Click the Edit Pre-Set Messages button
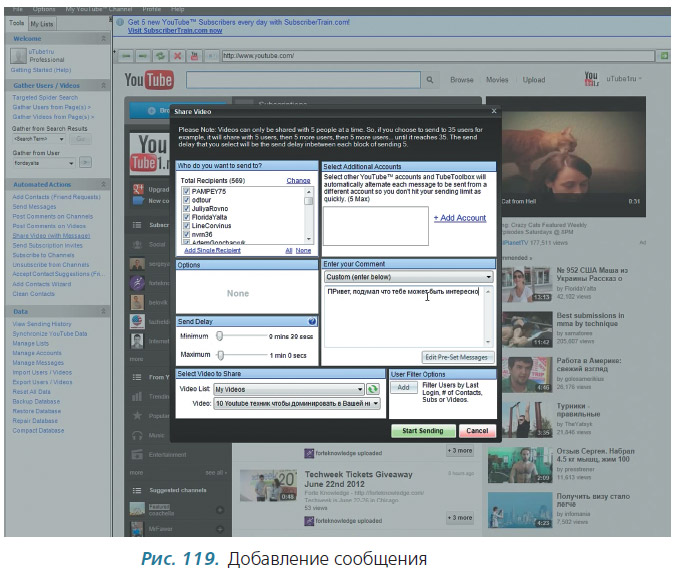676x572 pixels. [x=457, y=357]
